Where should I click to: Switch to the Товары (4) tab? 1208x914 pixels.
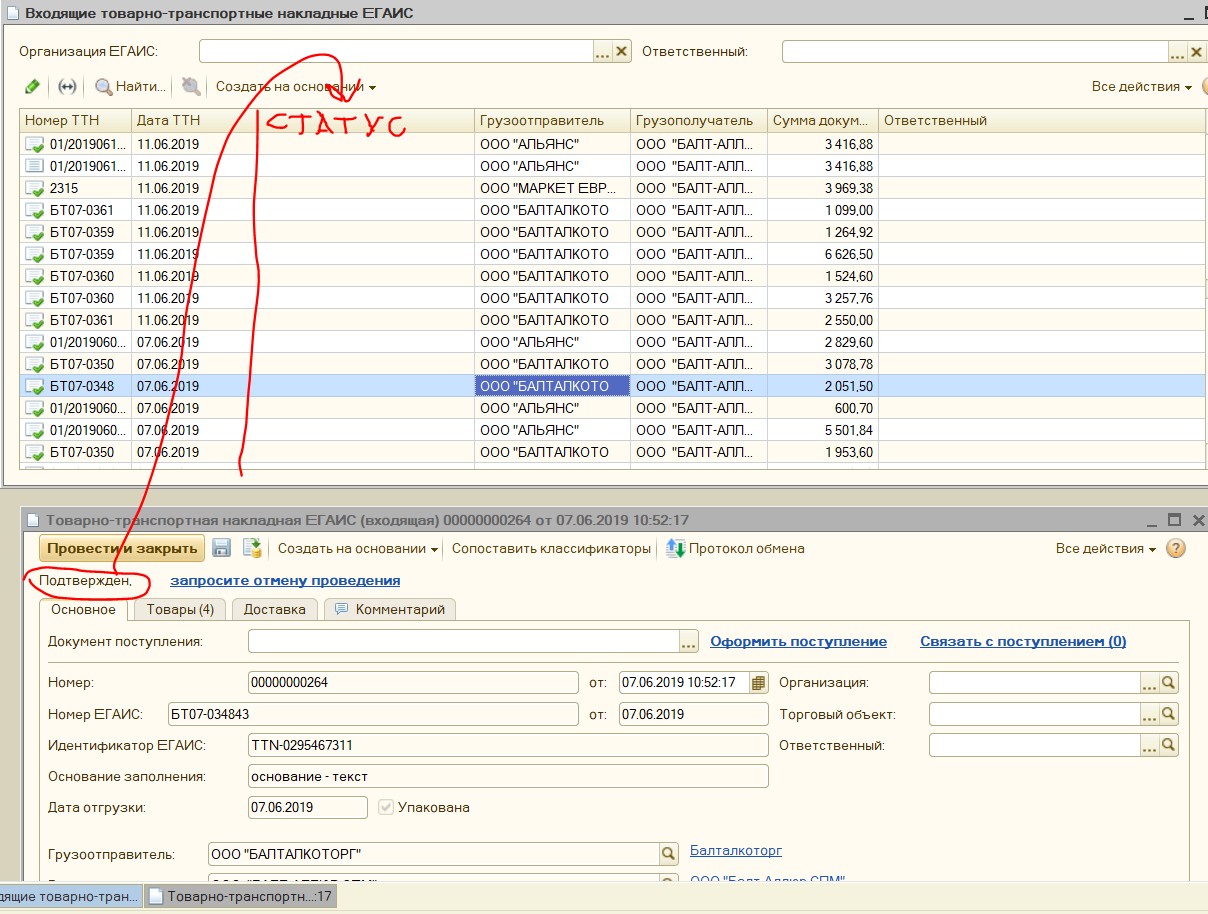coord(180,609)
